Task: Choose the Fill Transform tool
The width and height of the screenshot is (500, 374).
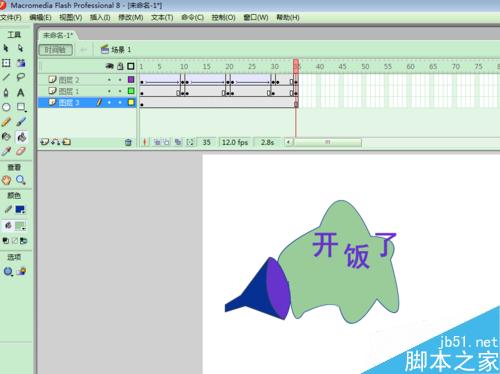Action: tap(21, 63)
